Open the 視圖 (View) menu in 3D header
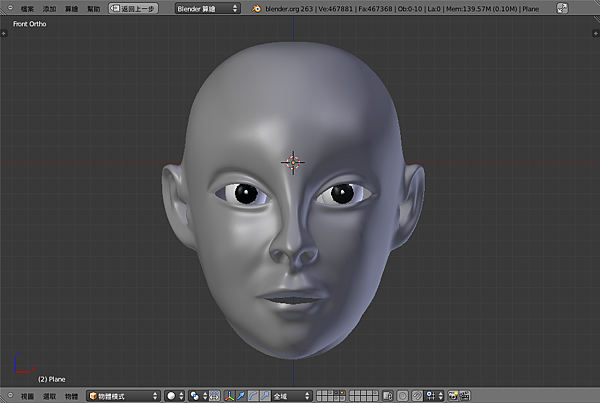The height and width of the screenshot is (403, 600). tap(27, 396)
